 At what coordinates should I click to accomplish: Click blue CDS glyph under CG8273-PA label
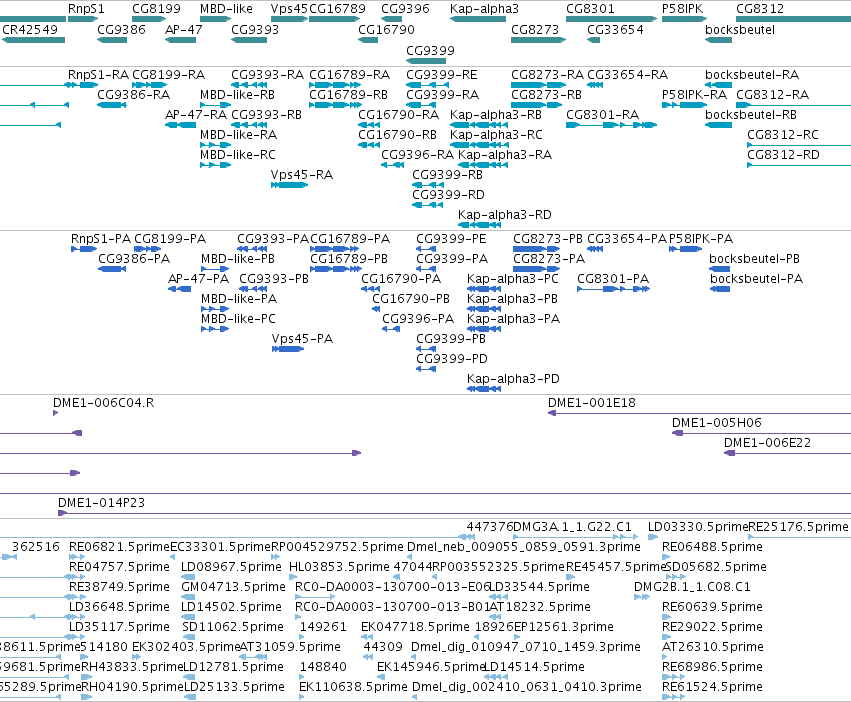pos(538,269)
